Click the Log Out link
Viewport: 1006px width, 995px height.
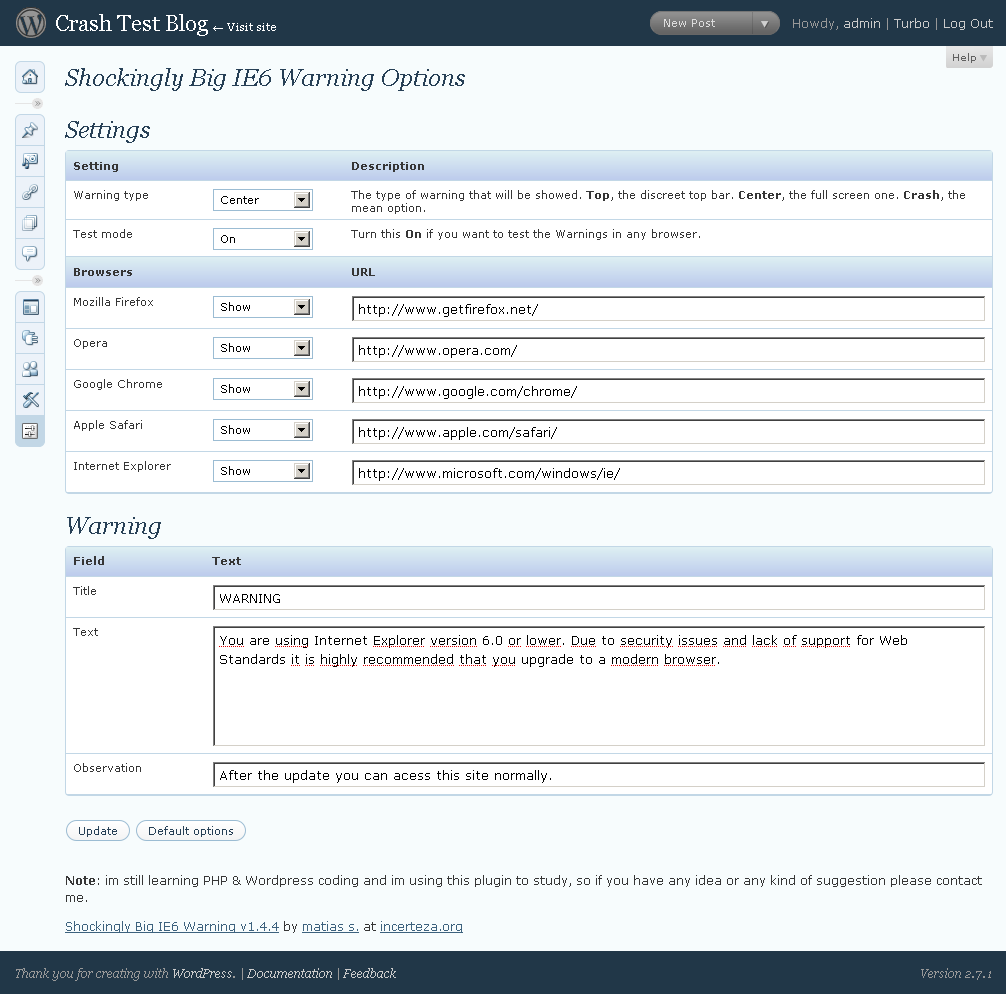(967, 23)
